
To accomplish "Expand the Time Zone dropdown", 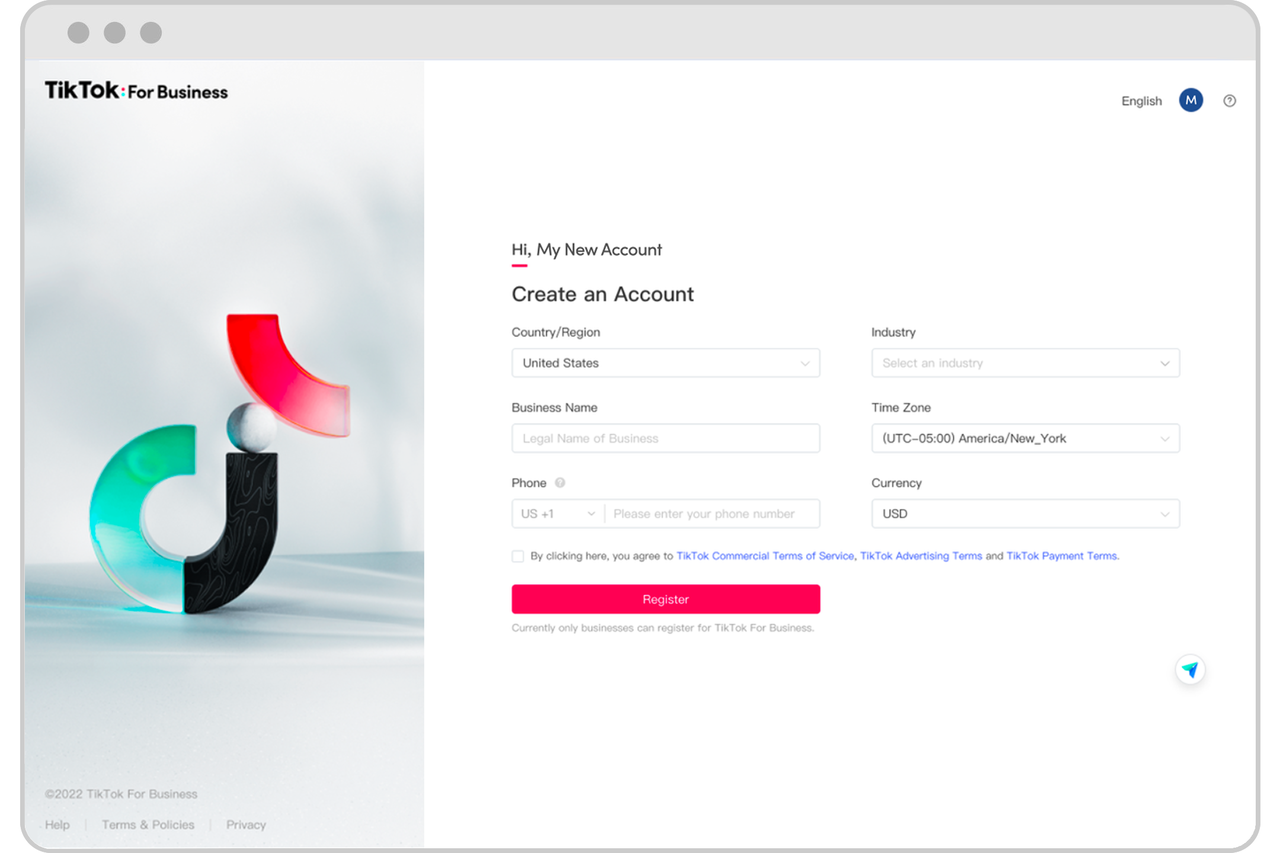I will (1025, 438).
